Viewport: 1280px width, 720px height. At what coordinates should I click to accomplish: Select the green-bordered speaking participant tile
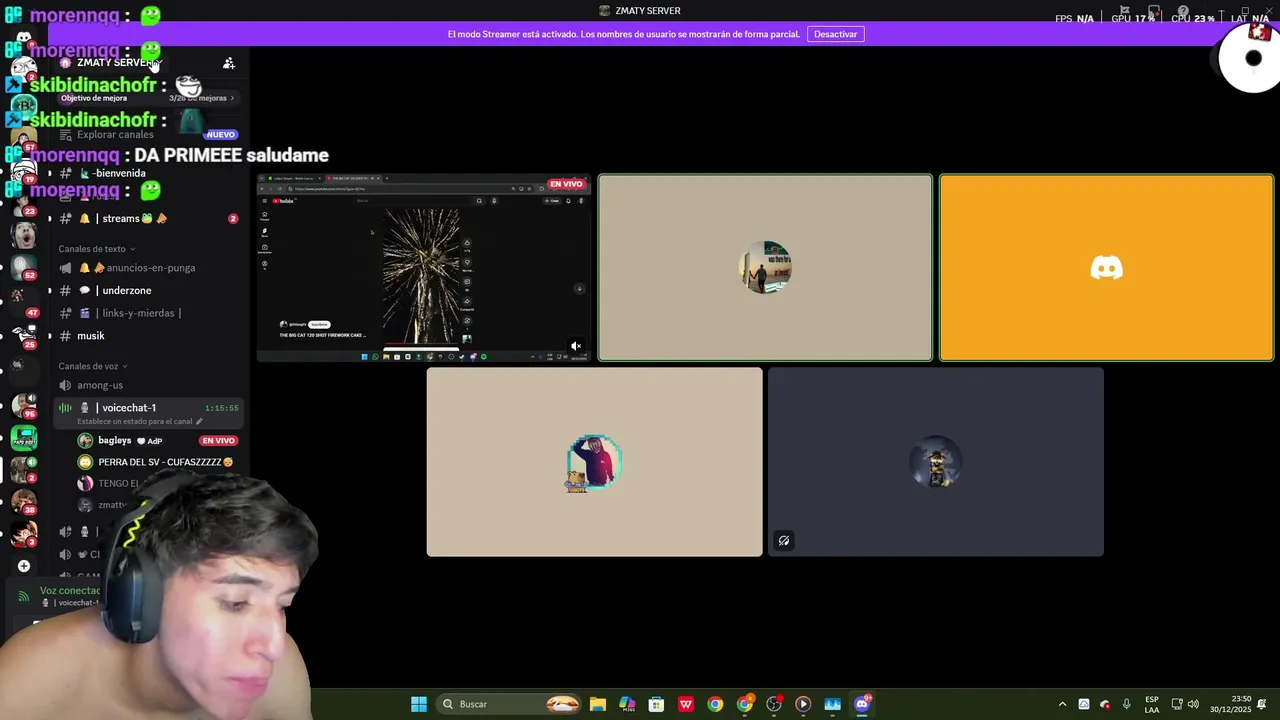point(765,268)
